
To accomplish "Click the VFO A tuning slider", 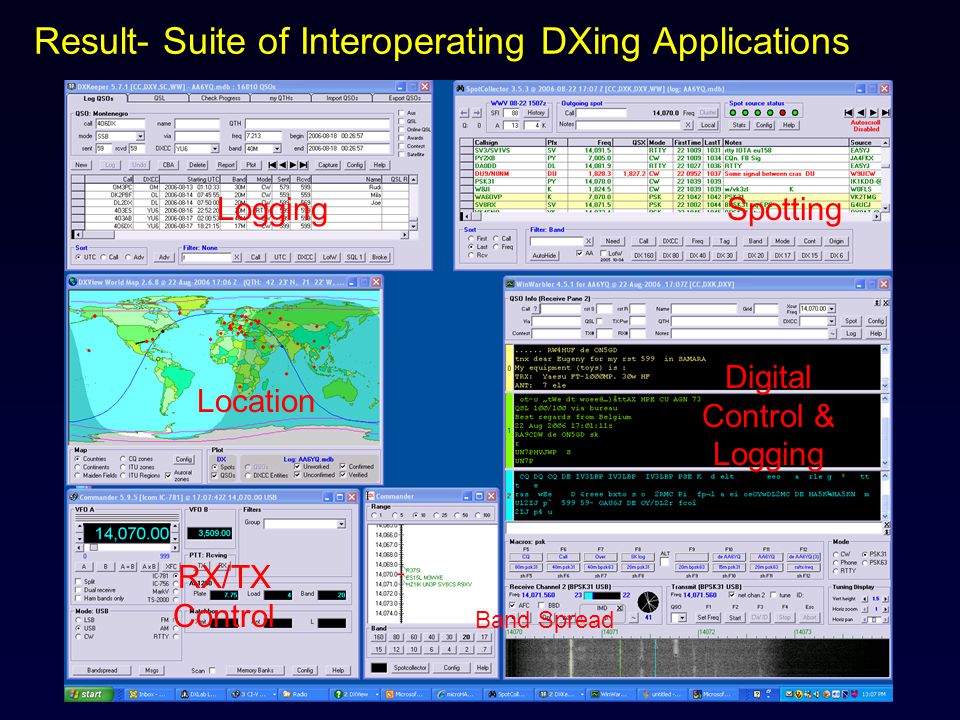I will click(x=94, y=547).
